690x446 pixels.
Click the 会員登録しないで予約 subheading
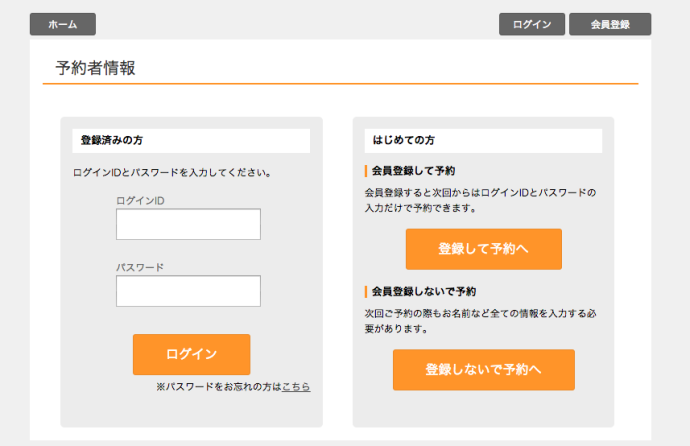point(423,291)
